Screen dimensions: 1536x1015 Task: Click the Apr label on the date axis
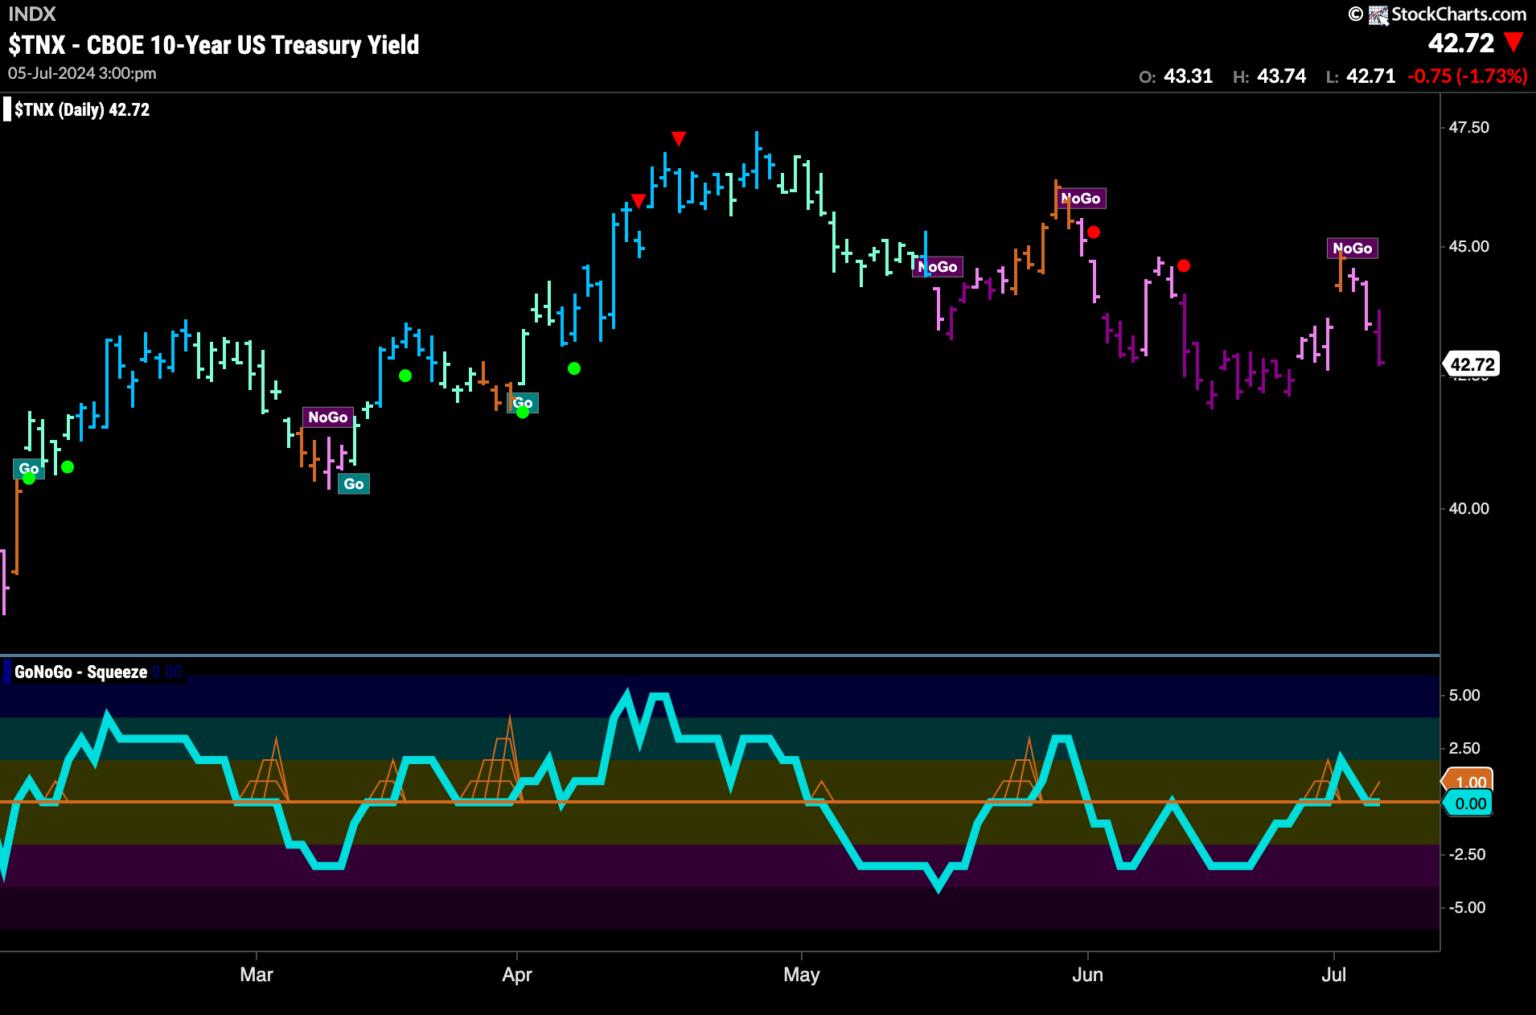(516, 974)
